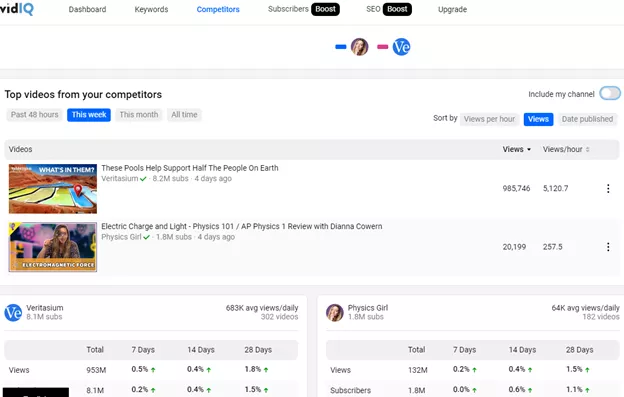Open These Pools video thumbnail
Image resolution: width=624 pixels, height=397 pixels.
coord(53,189)
